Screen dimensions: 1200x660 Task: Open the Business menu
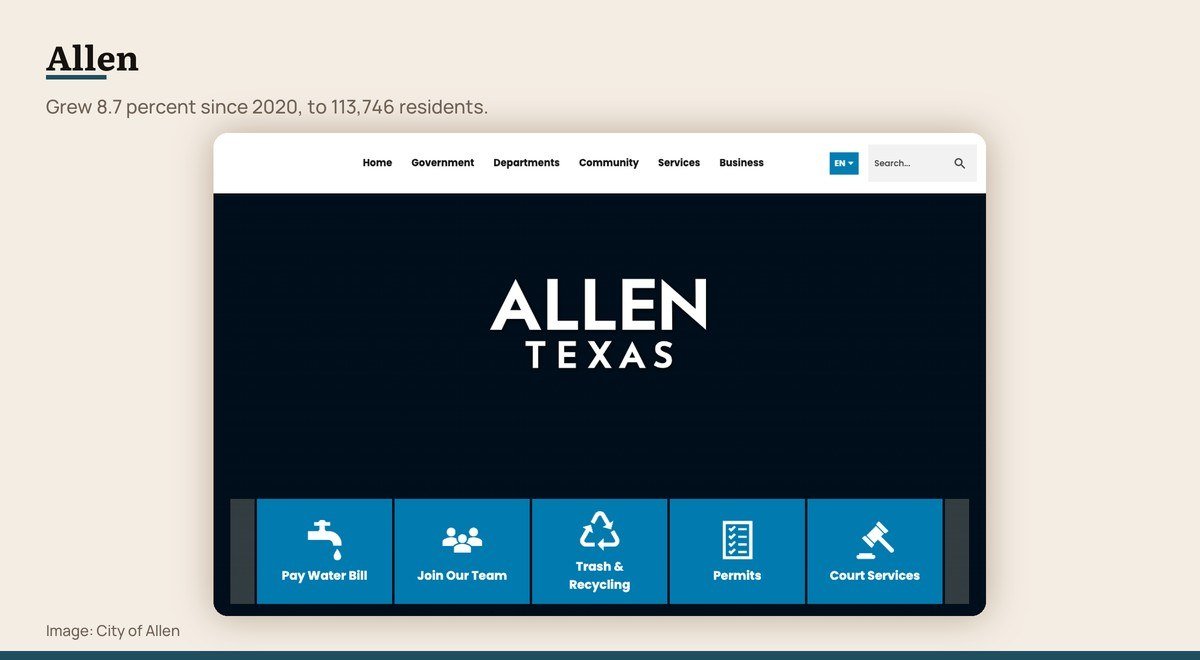[x=741, y=163]
